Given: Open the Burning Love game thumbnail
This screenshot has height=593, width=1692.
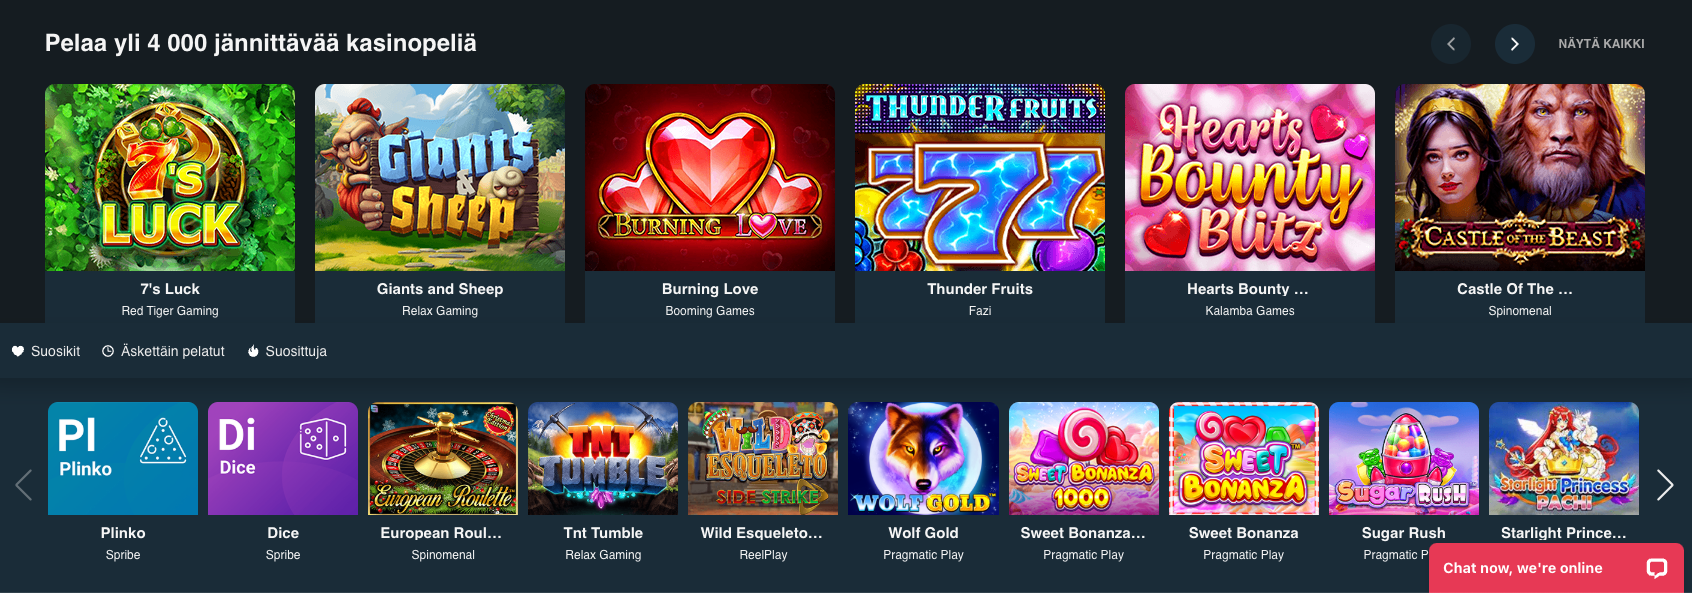Looking at the screenshot, I should [x=710, y=178].
